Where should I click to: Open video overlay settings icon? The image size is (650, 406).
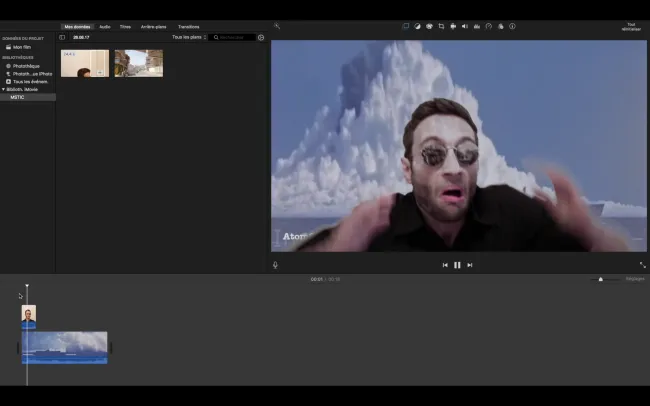pos(405,26)
